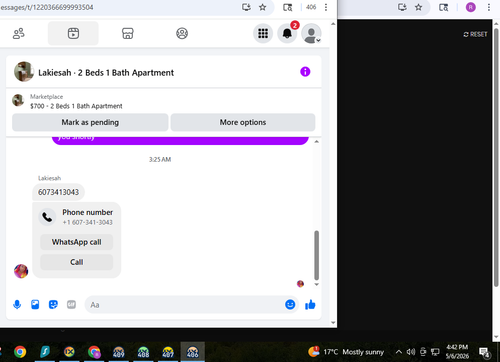
Task: Bookmark page star in back window
Action: [419, 7]
